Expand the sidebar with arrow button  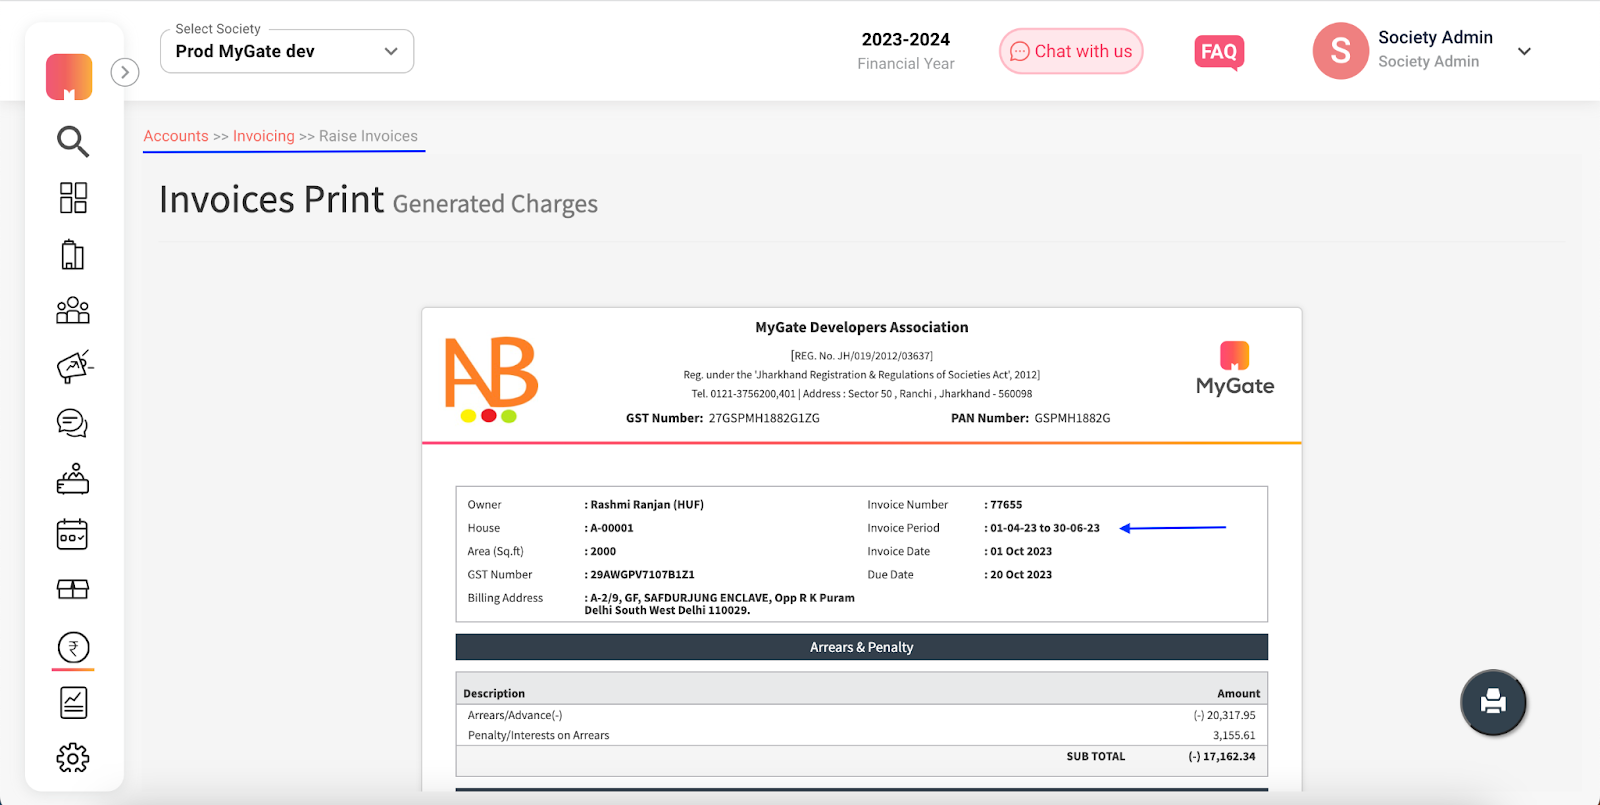point(125,72)
